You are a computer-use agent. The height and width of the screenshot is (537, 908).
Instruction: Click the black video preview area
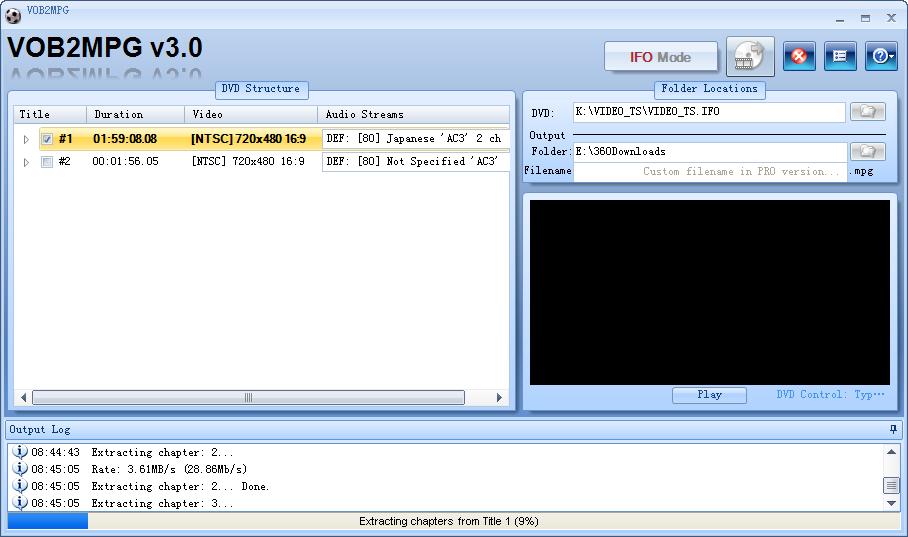coord(709,292)
